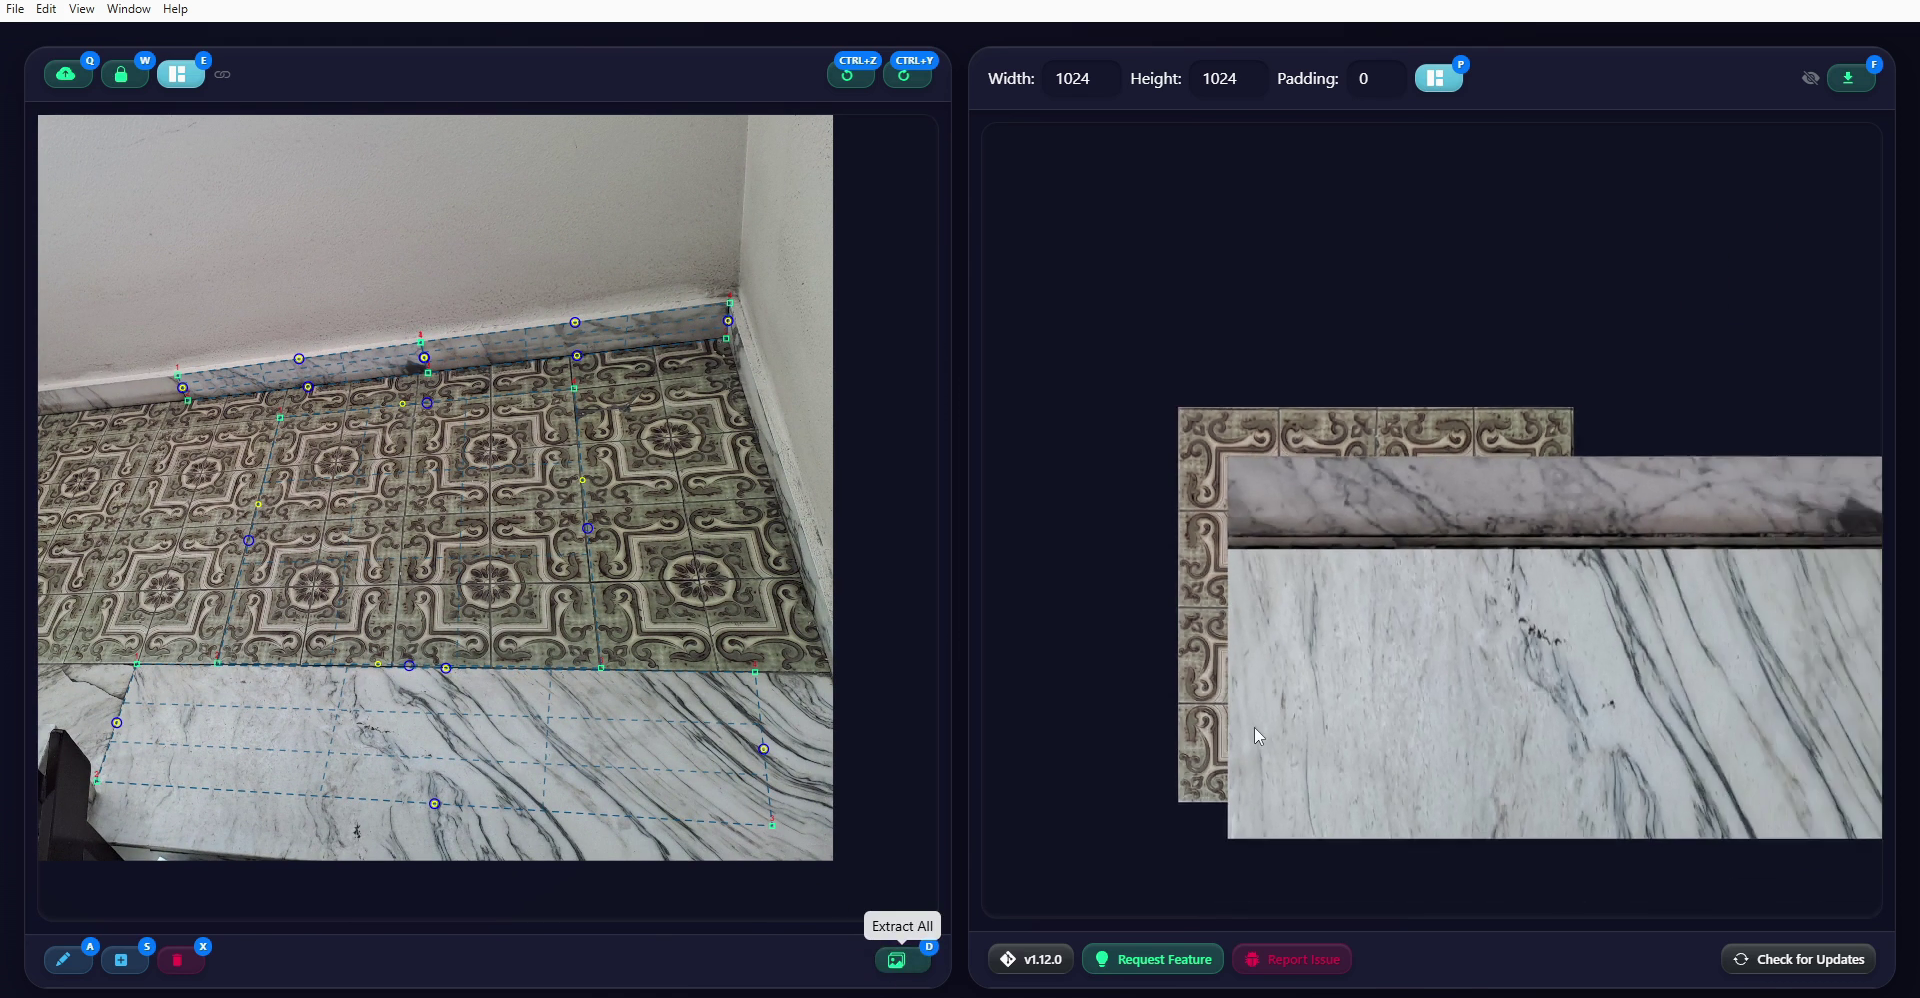This screenshot has height=998, width=1920.
Task: Click the download export icon
Action: tap(1850, 78)
